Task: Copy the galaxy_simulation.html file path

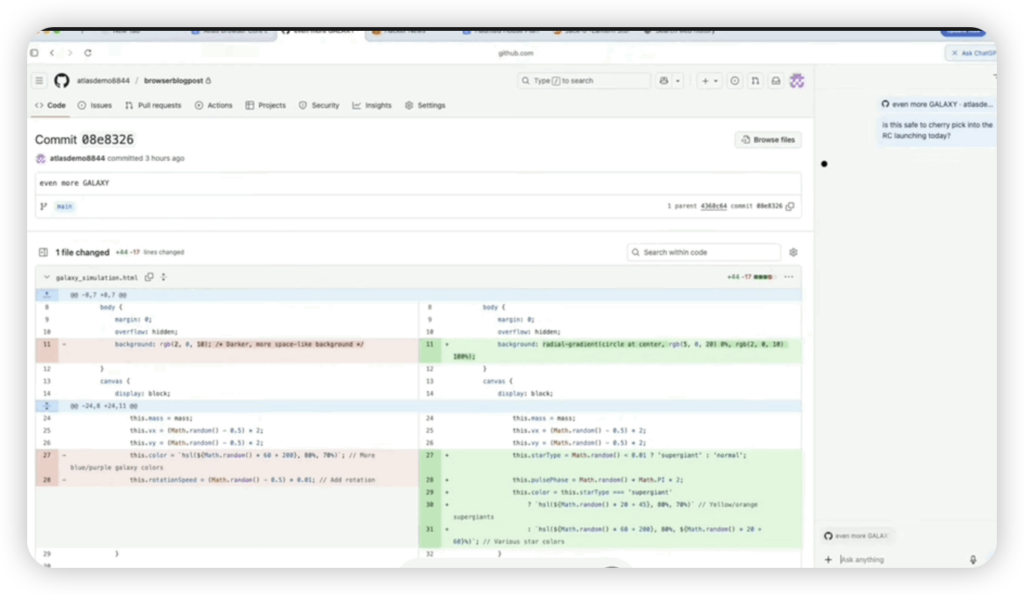Action: 149,277
